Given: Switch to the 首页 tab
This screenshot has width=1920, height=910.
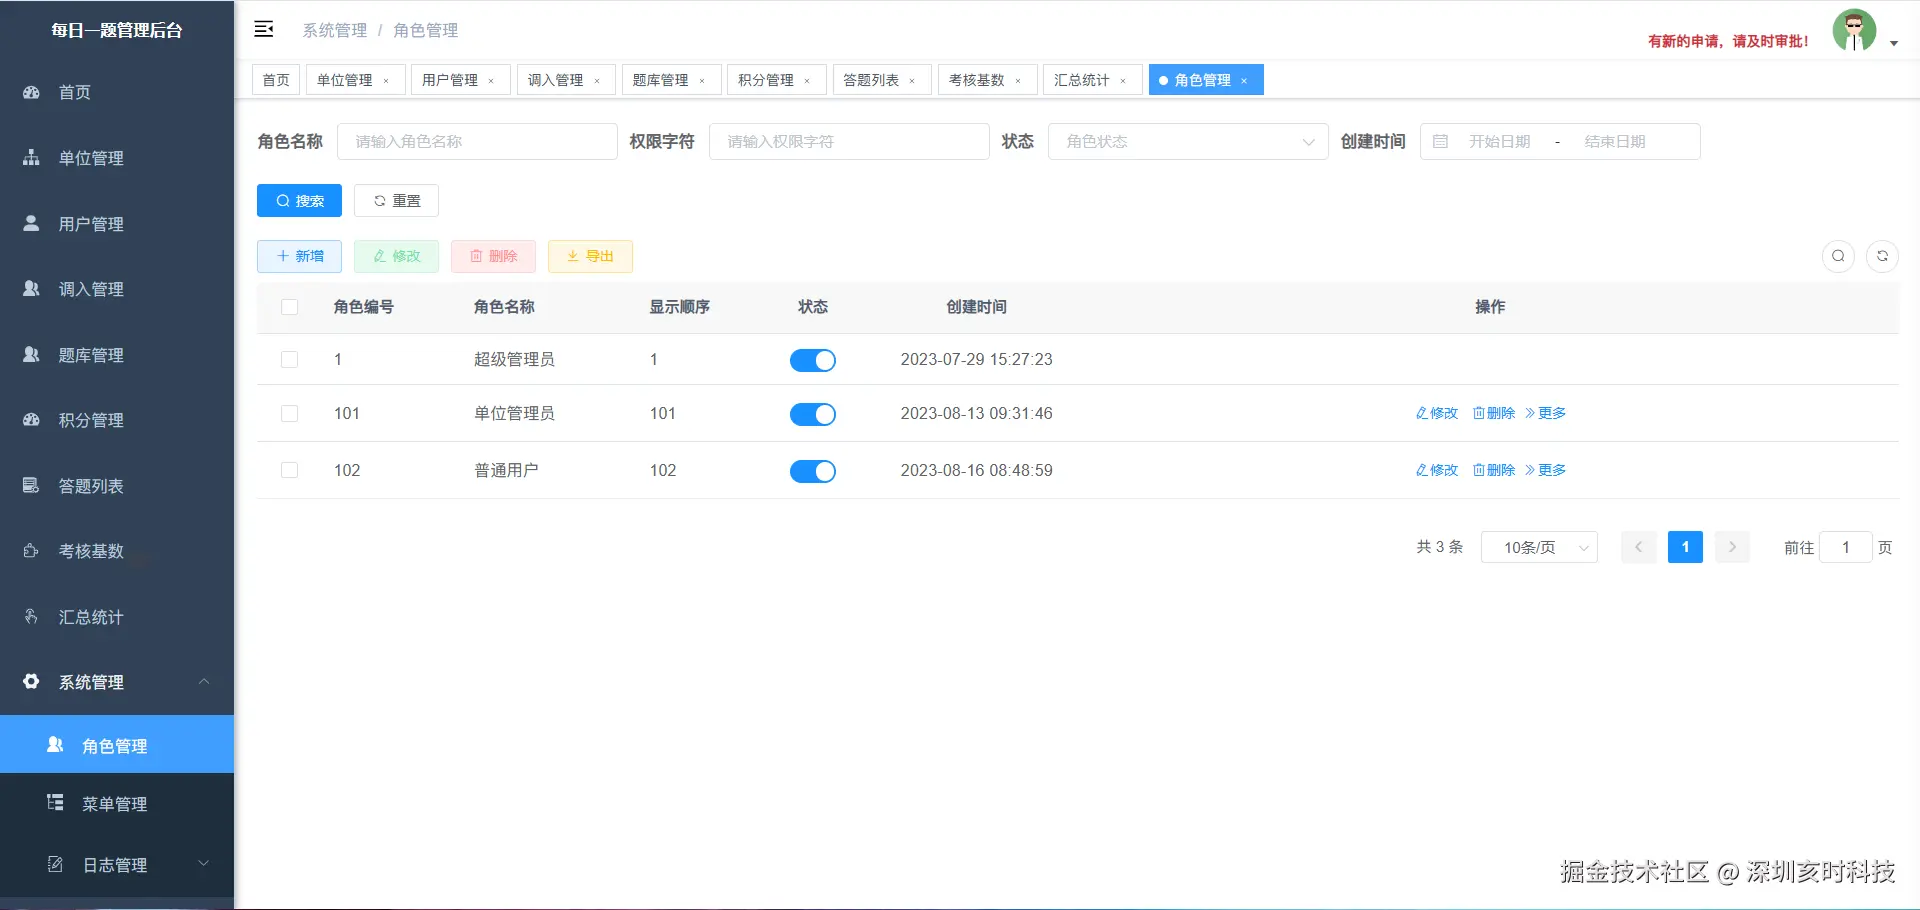Looking at the screenshot, I should pos(276,80).
